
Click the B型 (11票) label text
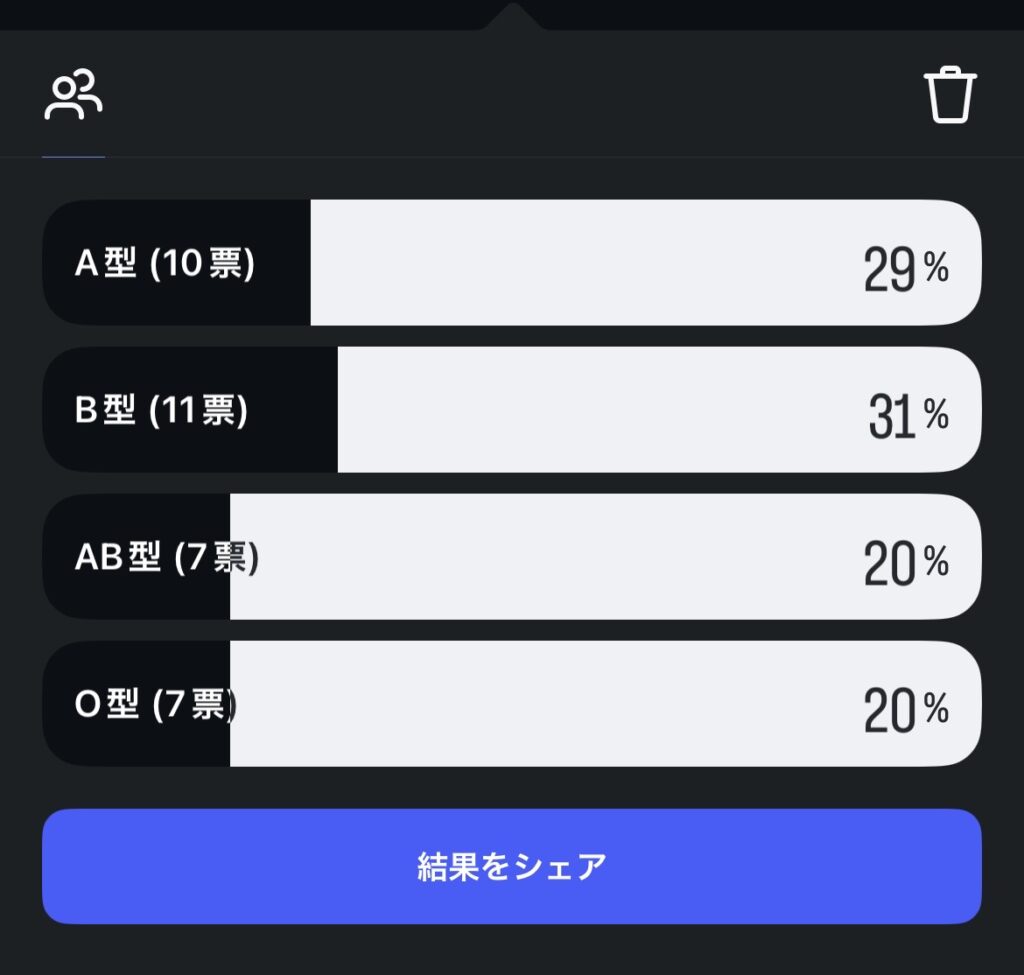point(161,411)
